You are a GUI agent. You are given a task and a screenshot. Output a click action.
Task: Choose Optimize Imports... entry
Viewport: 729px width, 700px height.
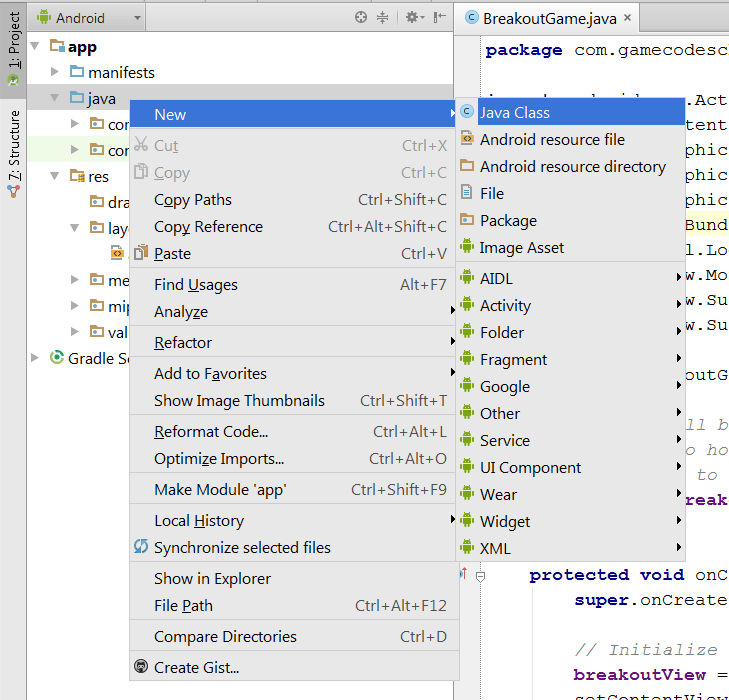(x=293, y=458)
